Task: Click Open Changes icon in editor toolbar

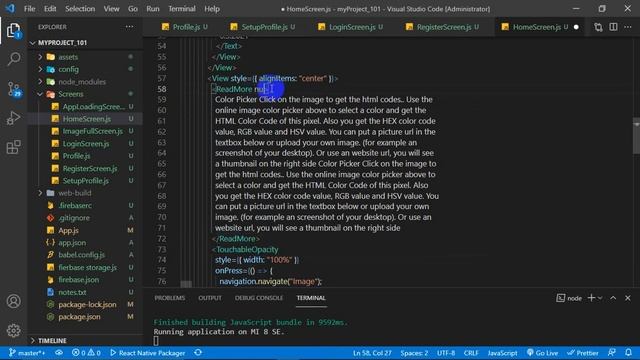Action: [598, 27]
